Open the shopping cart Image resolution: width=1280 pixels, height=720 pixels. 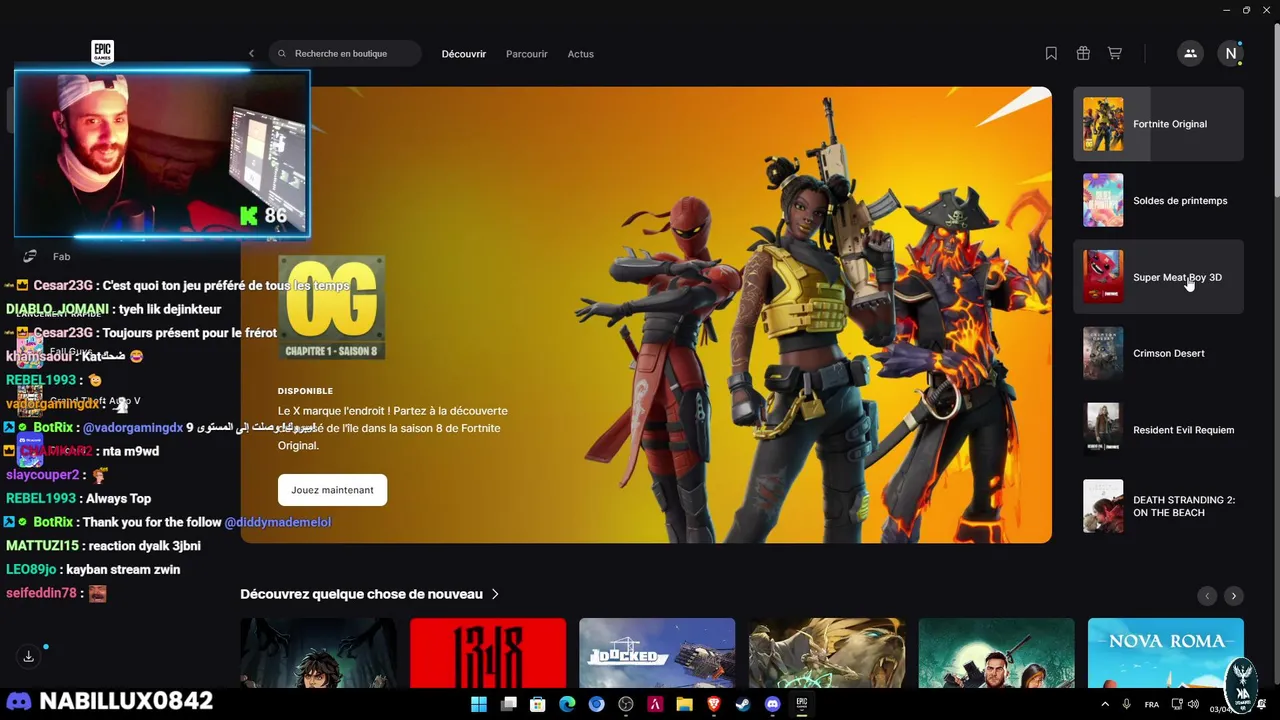1115,54
